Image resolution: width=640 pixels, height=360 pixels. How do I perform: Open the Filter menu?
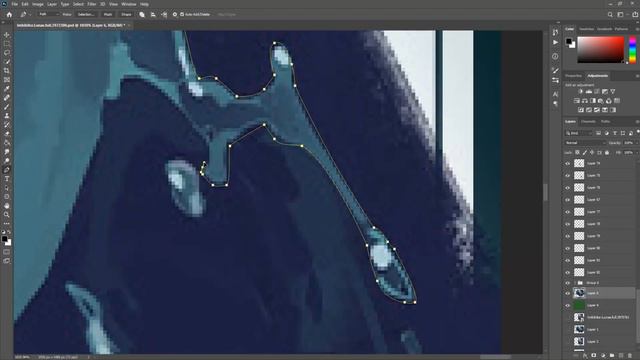pos(91,4)
